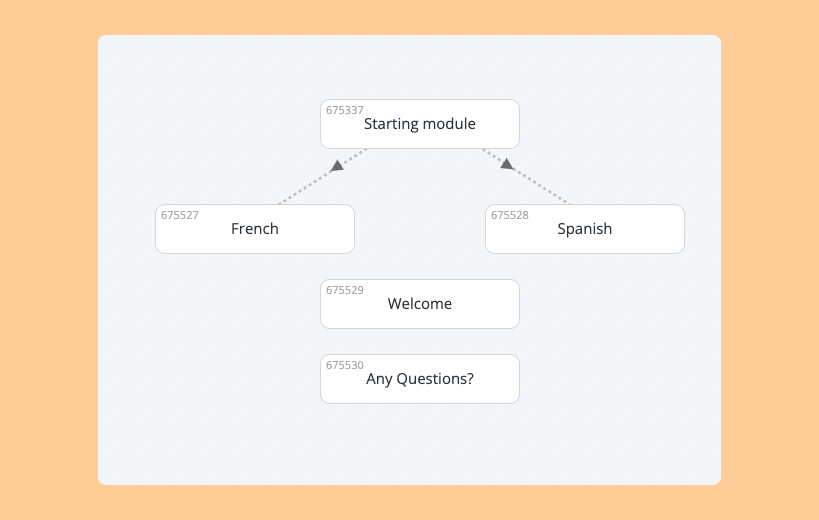Click dotted line from French to Starting module
The image size is (819, 520).
(308, 185)
